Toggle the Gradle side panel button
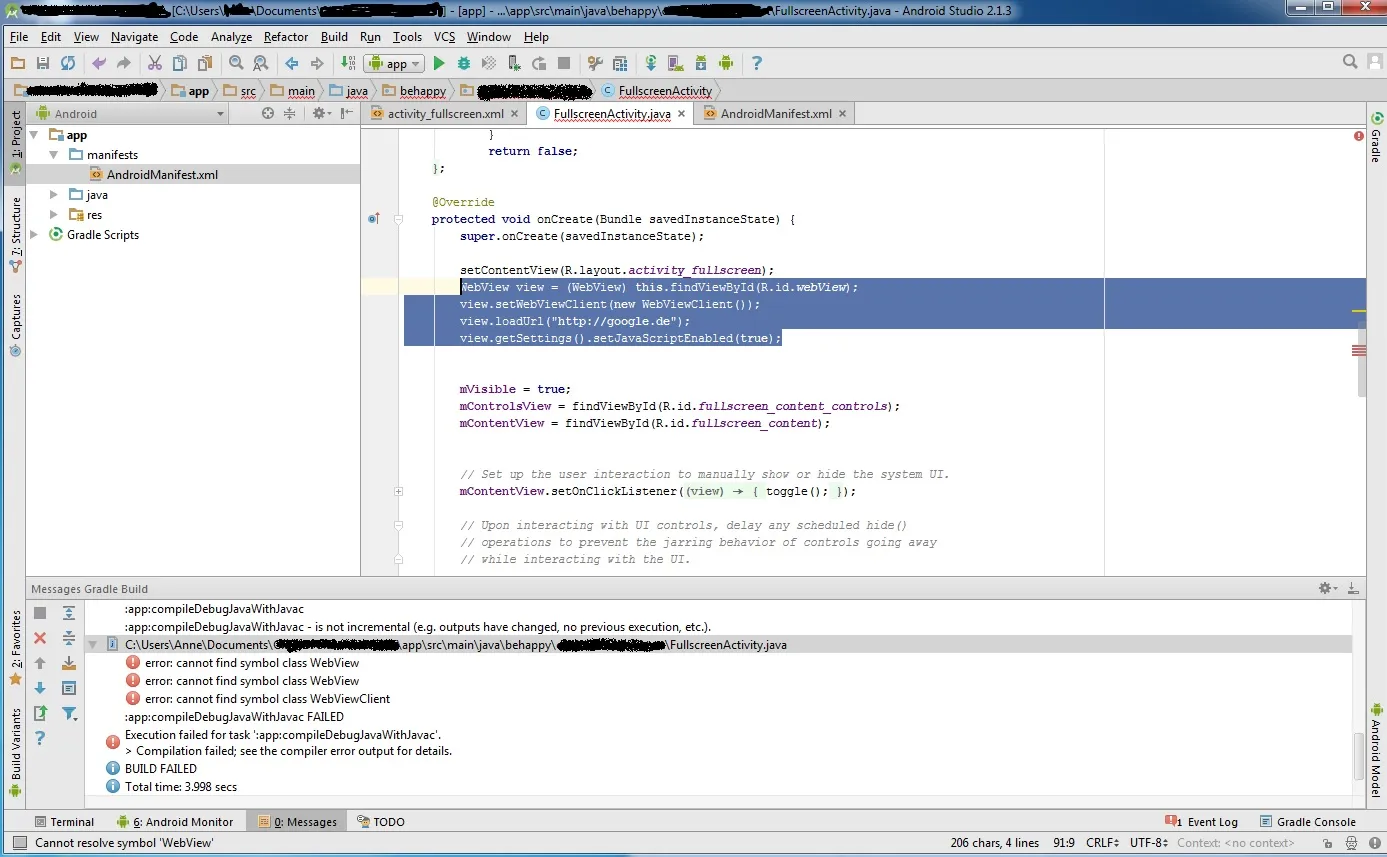Screen dimensions: 1387x857 click(1376, 137)
